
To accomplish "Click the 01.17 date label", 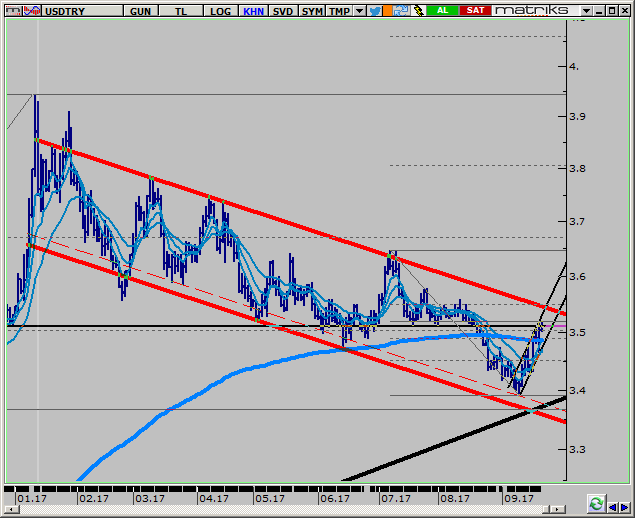I will tap(32, 499).
